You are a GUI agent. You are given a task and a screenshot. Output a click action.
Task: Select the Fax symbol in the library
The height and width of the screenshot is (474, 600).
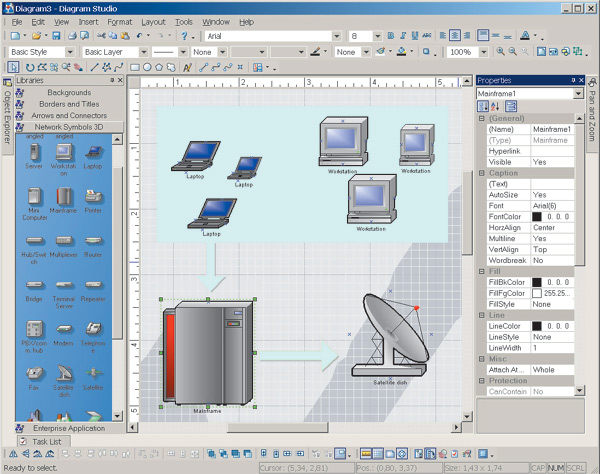click(34, 372)
